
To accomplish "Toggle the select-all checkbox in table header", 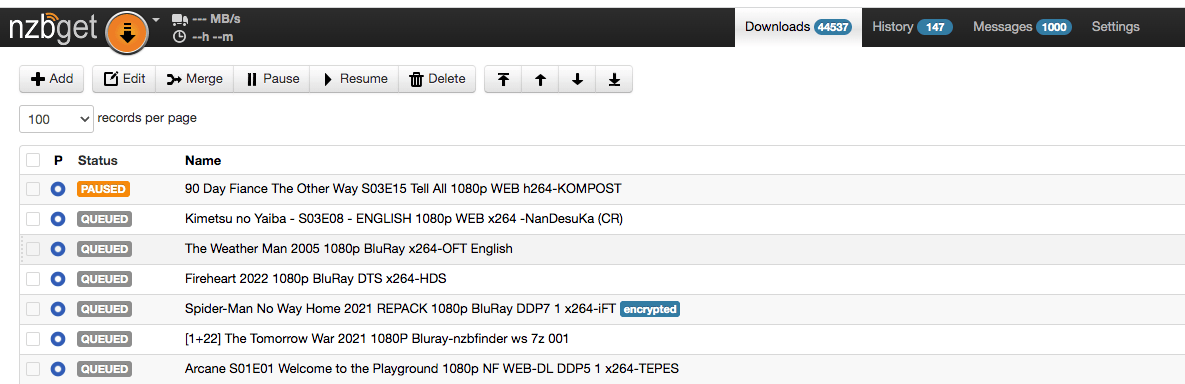I will tap(32, 160).
